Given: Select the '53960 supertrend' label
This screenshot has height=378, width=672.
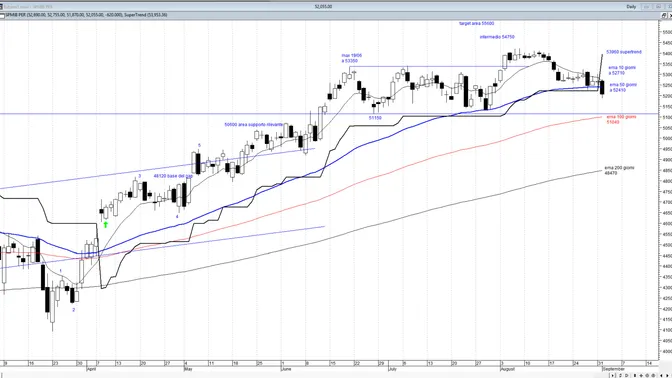Looking at the screenshot, I should 624,52.
